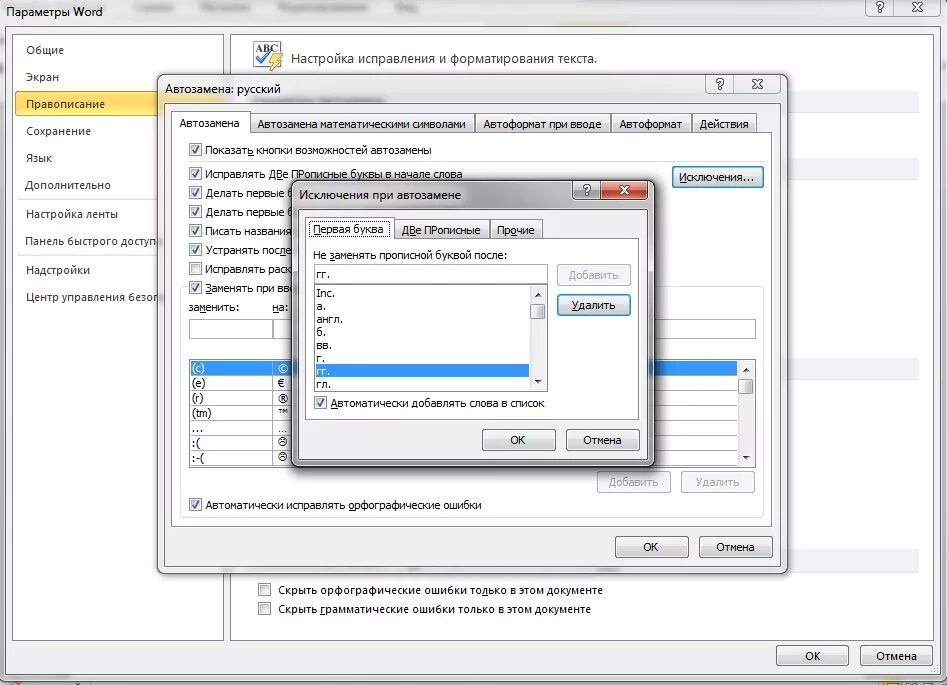Select (r) row in replacements list
947x685 pixels.
[x=239, y=398]
